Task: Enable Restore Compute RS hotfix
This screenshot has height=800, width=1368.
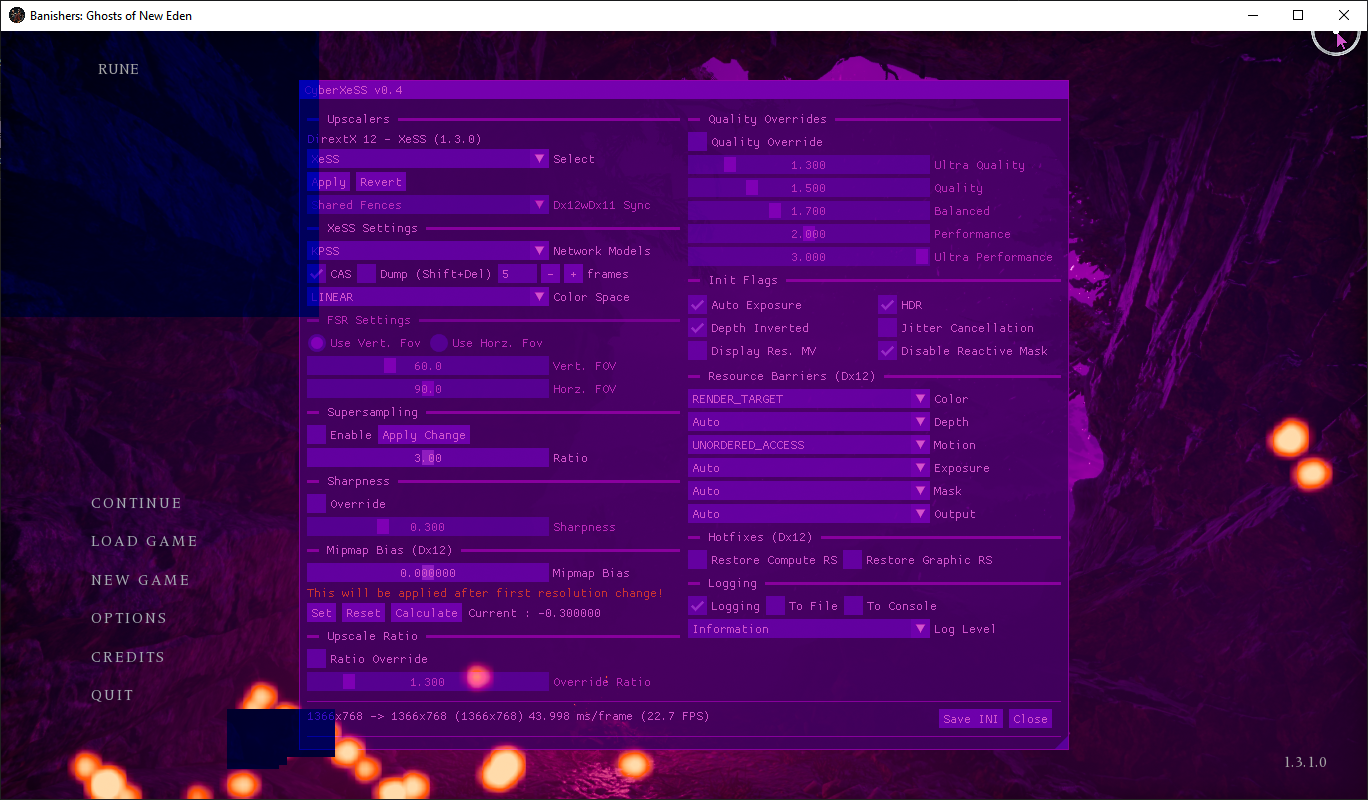Action: coord(697,560)
